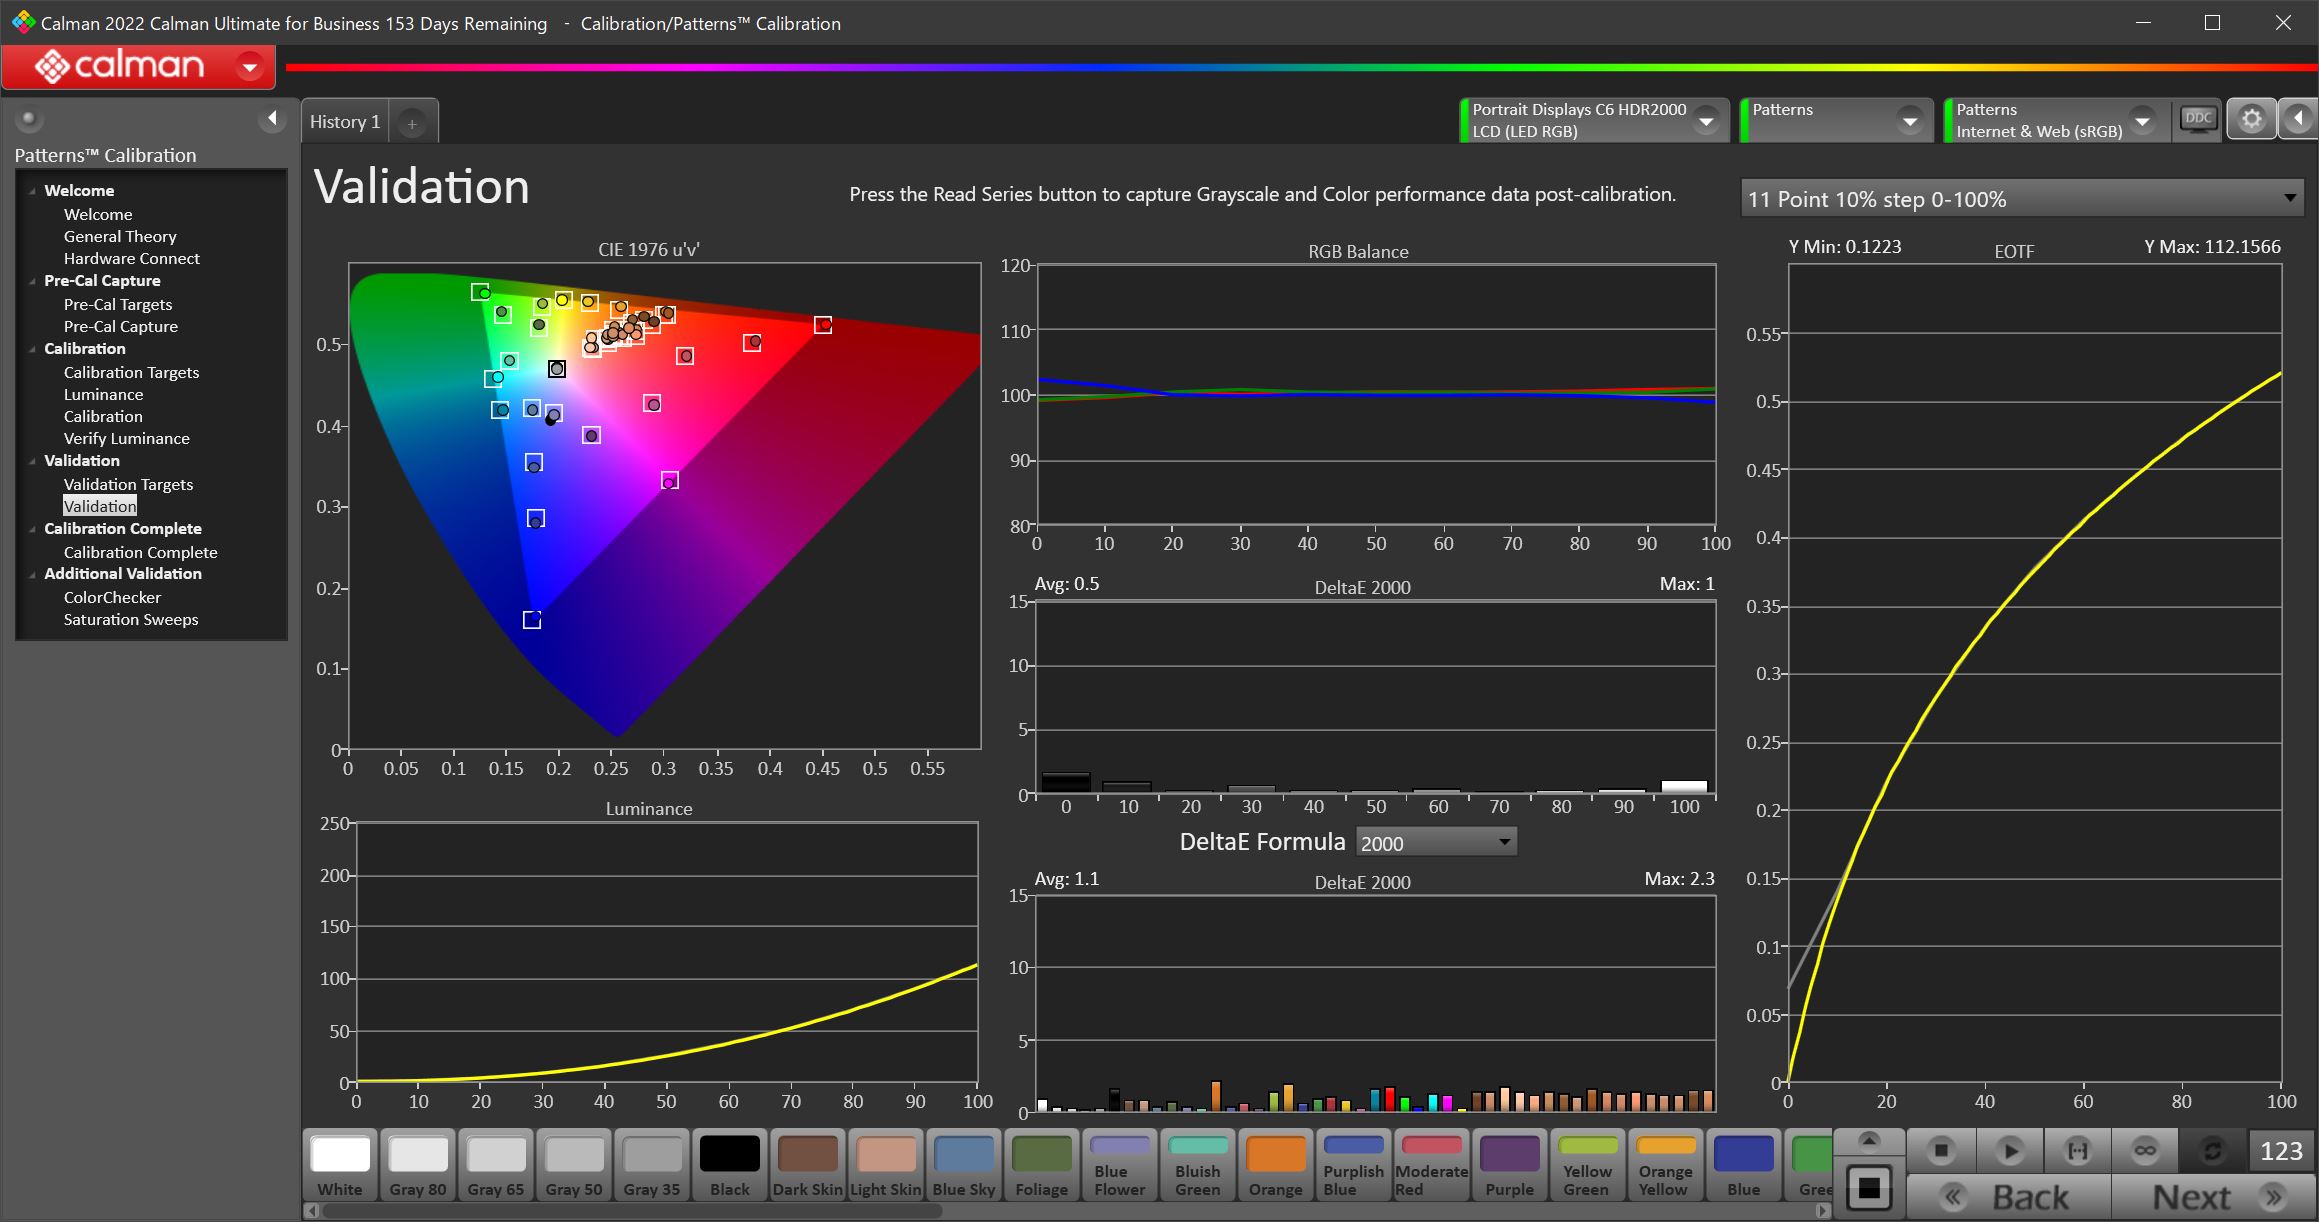The image size is (2319, 1222).
Task: Collapse the workflow sidebar arrow
Action: (x=272, y=120)
